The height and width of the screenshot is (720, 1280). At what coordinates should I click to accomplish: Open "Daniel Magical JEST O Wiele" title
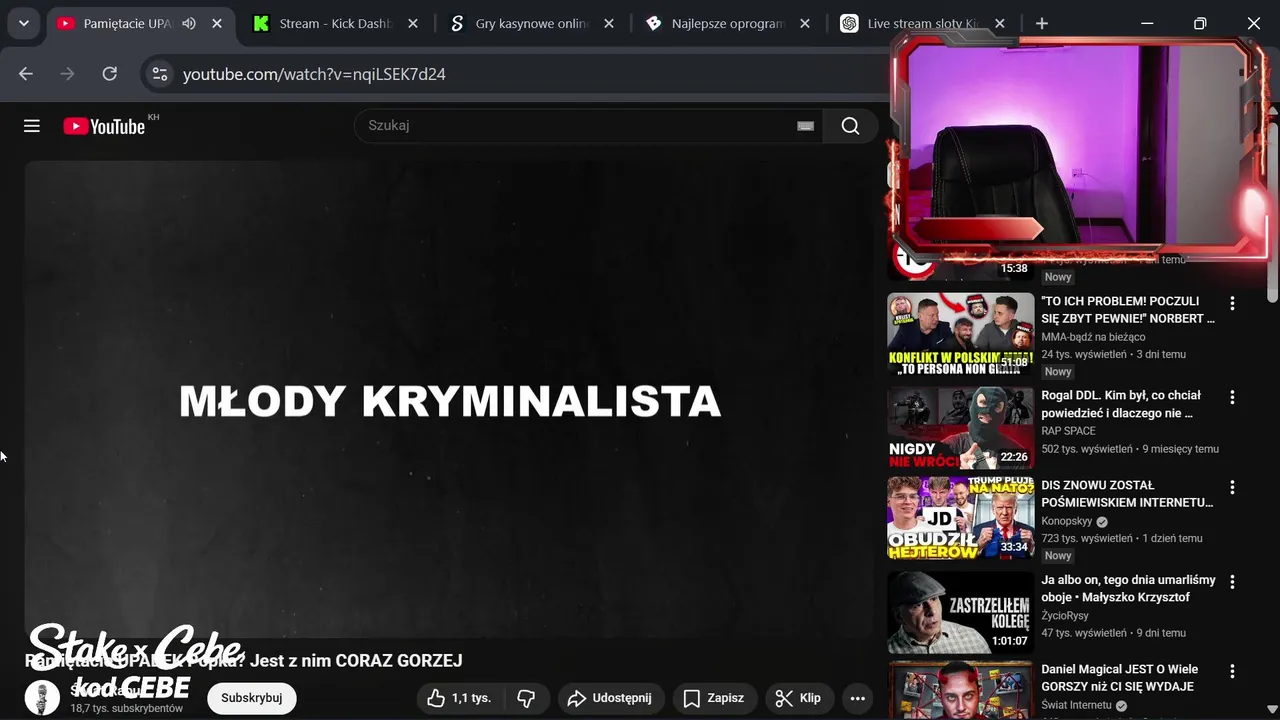(x=1118, y=678)
